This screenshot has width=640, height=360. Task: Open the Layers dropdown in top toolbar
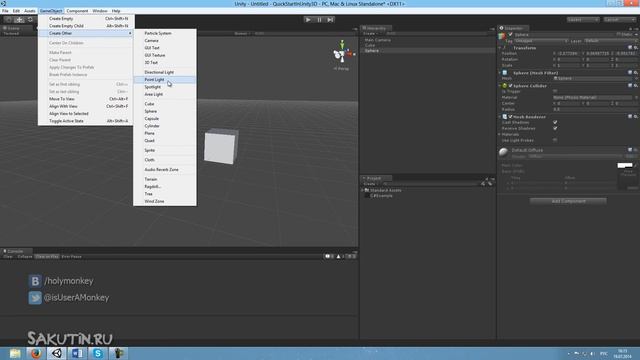click(583, 20)
